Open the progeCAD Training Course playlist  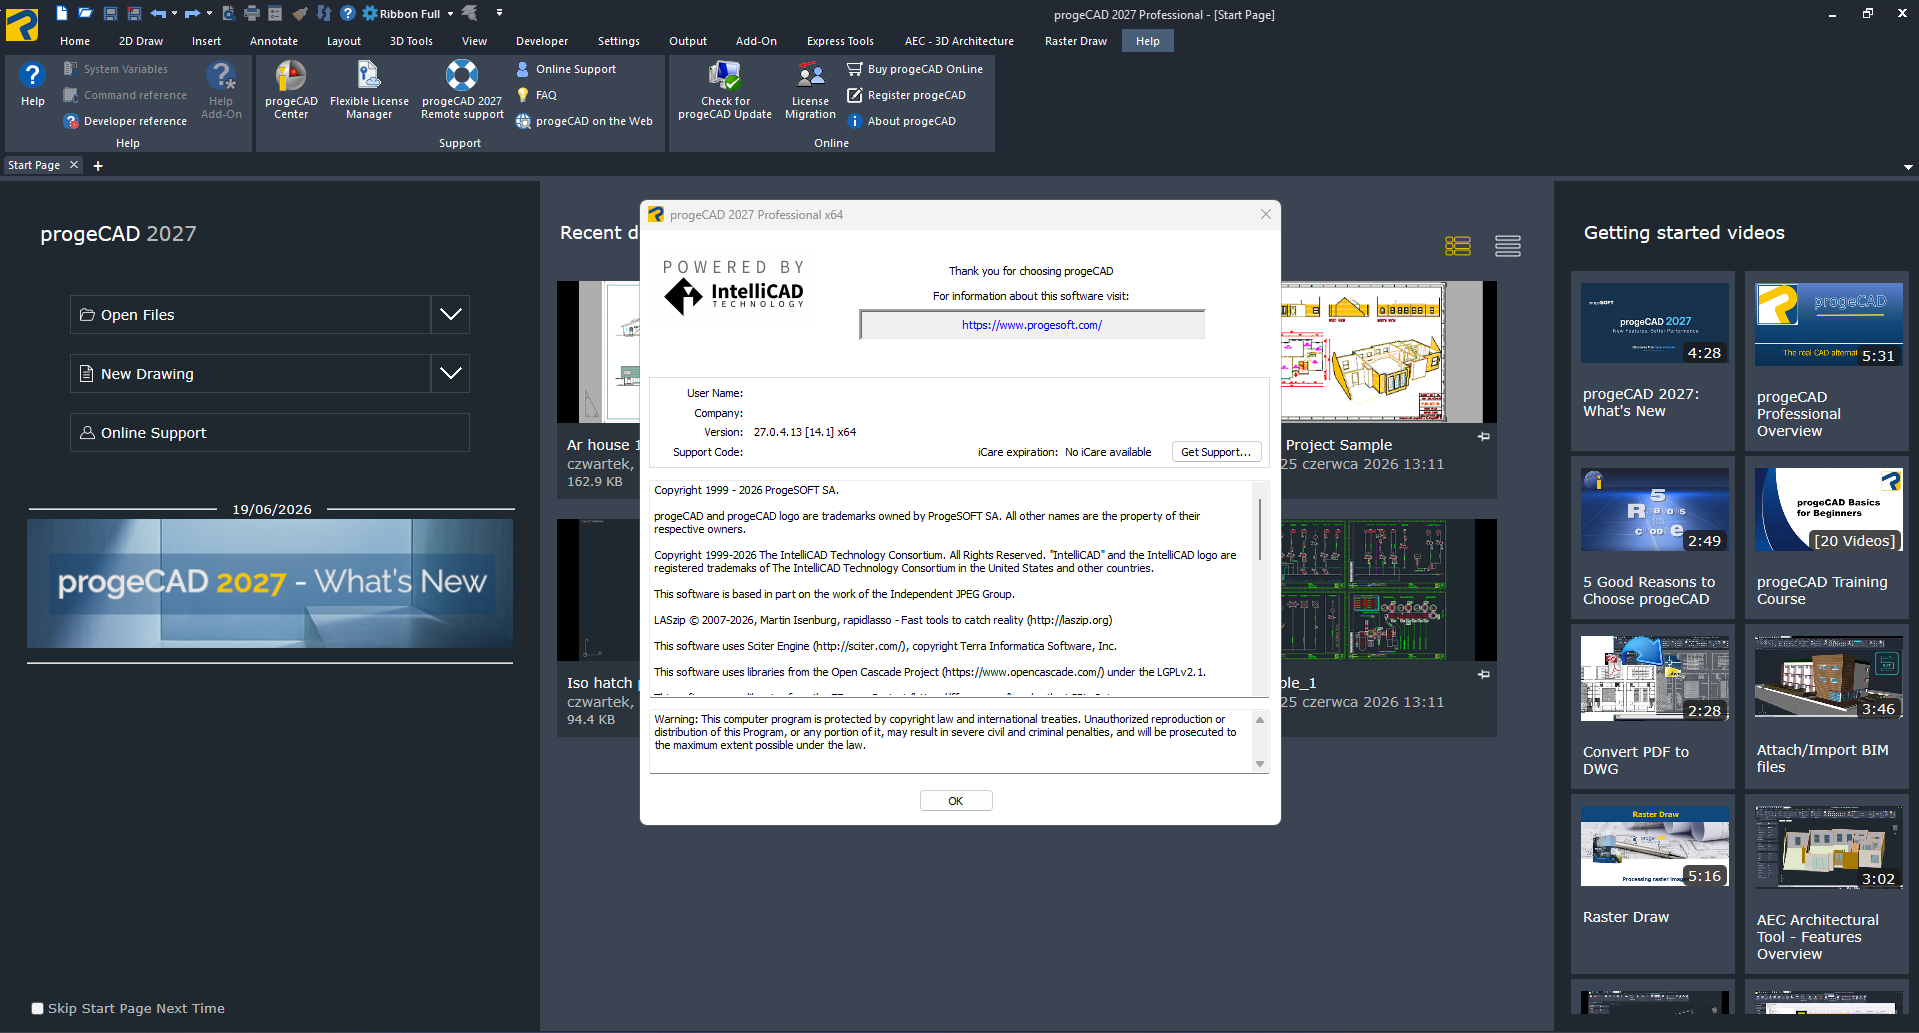(x=1828, y=510)
